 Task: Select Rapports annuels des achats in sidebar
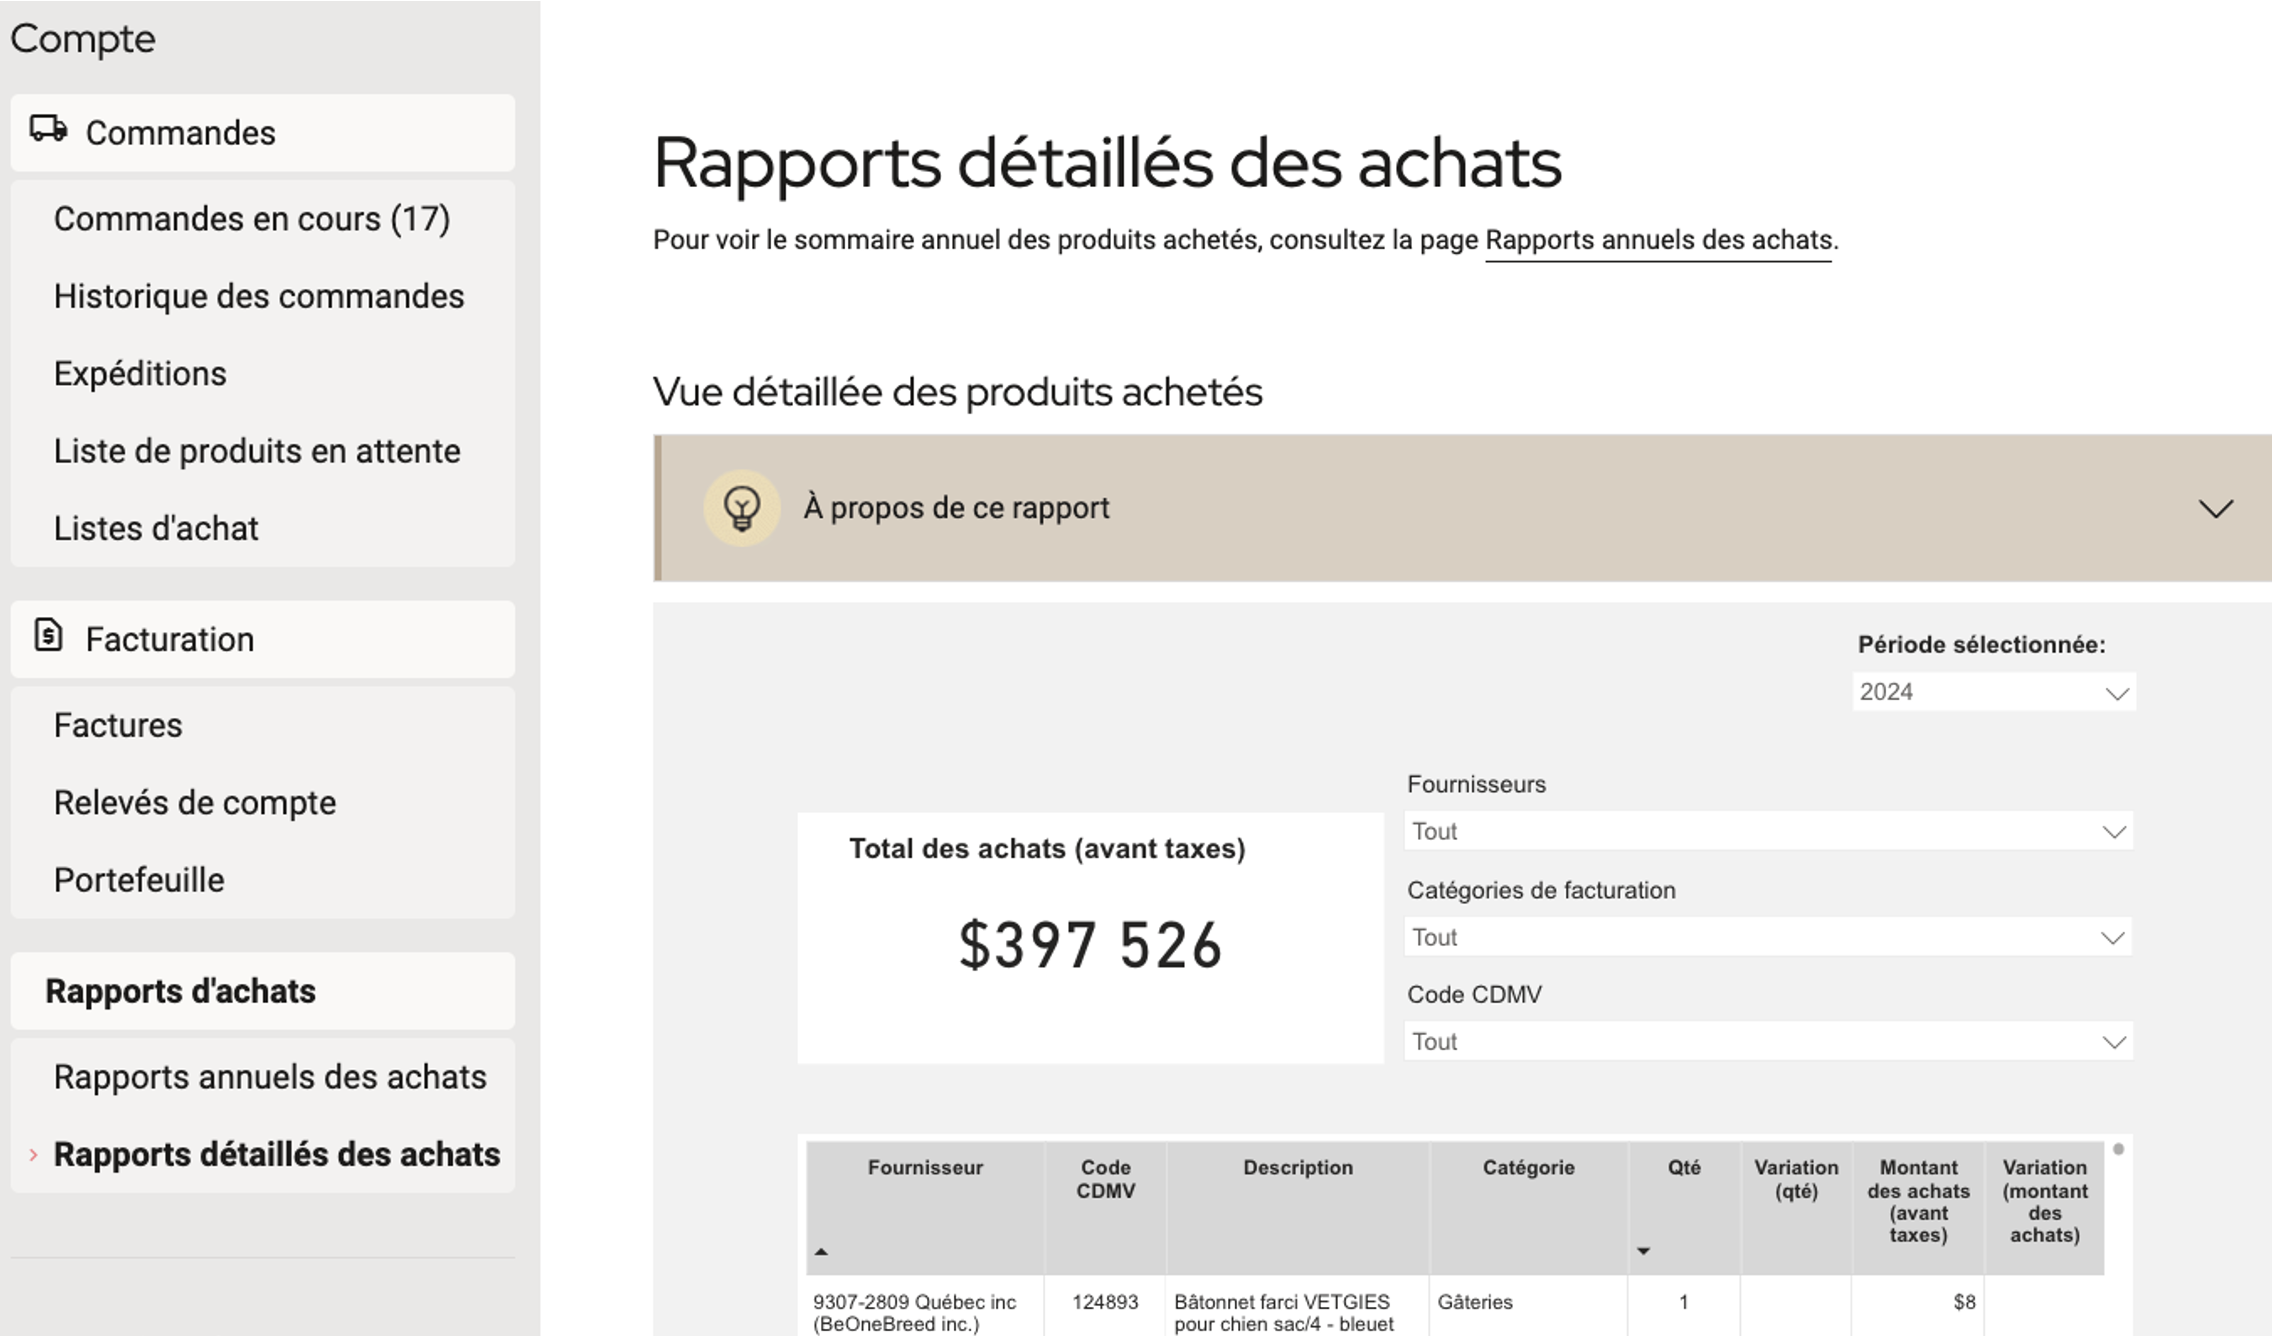270,1077
